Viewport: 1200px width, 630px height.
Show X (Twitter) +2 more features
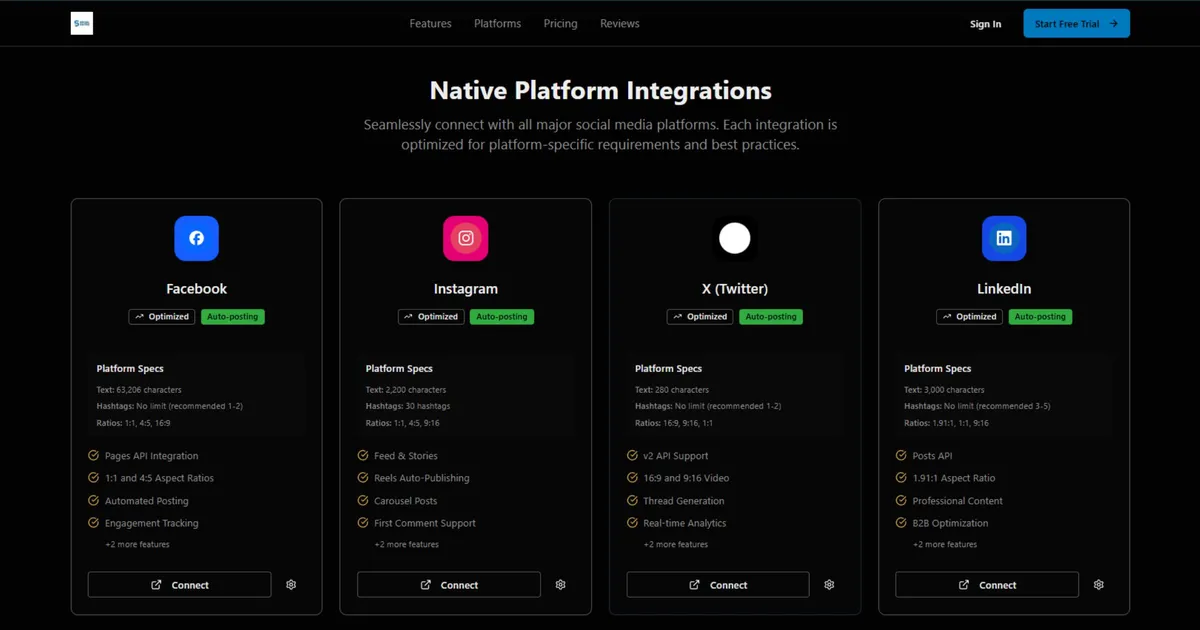tap(675, 545)
